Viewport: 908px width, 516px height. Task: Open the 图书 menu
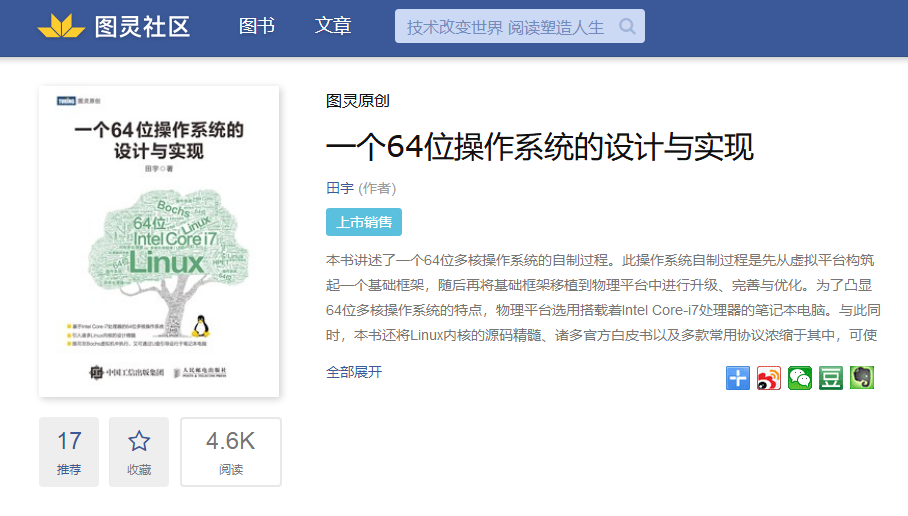pos(257,26)
